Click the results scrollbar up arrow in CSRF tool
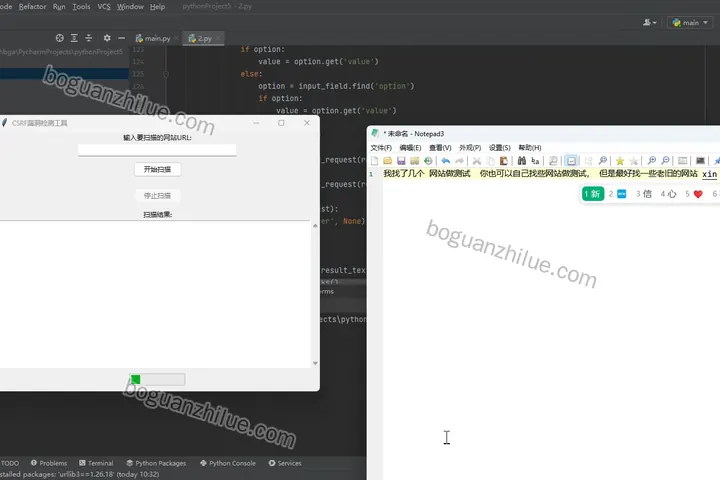The width and height of the screenshot is (720, 480). point(315,226)
